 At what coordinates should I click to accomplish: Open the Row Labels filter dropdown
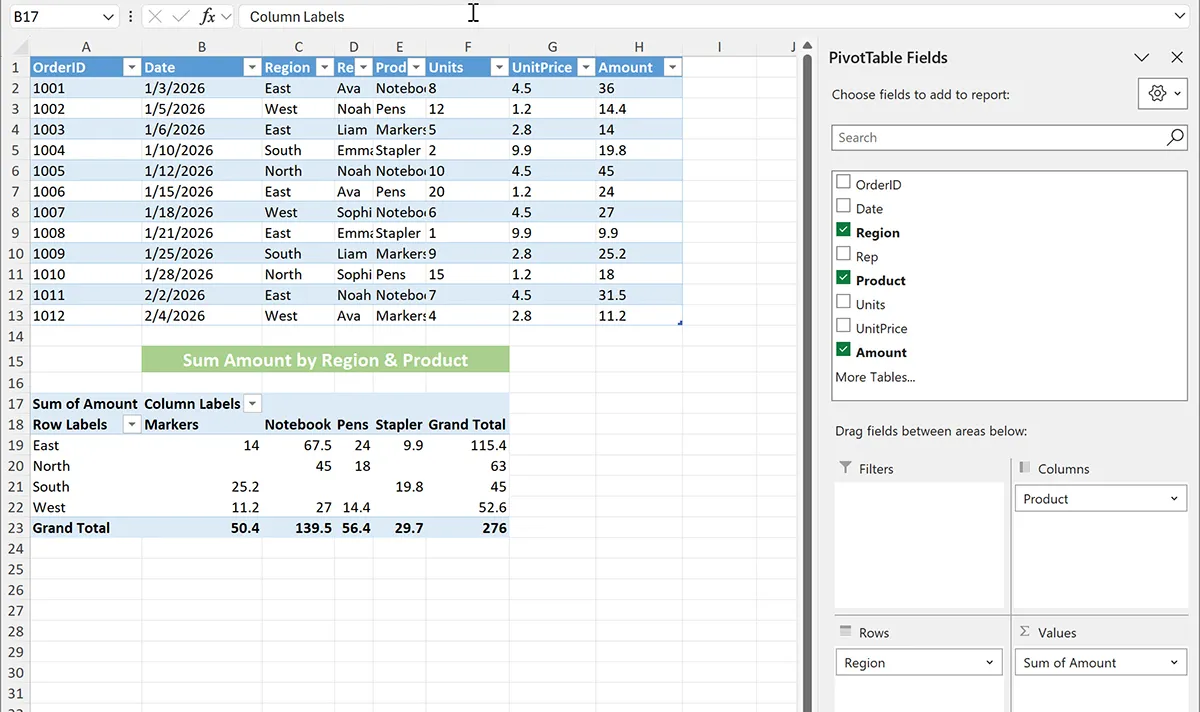pos(130,425)
